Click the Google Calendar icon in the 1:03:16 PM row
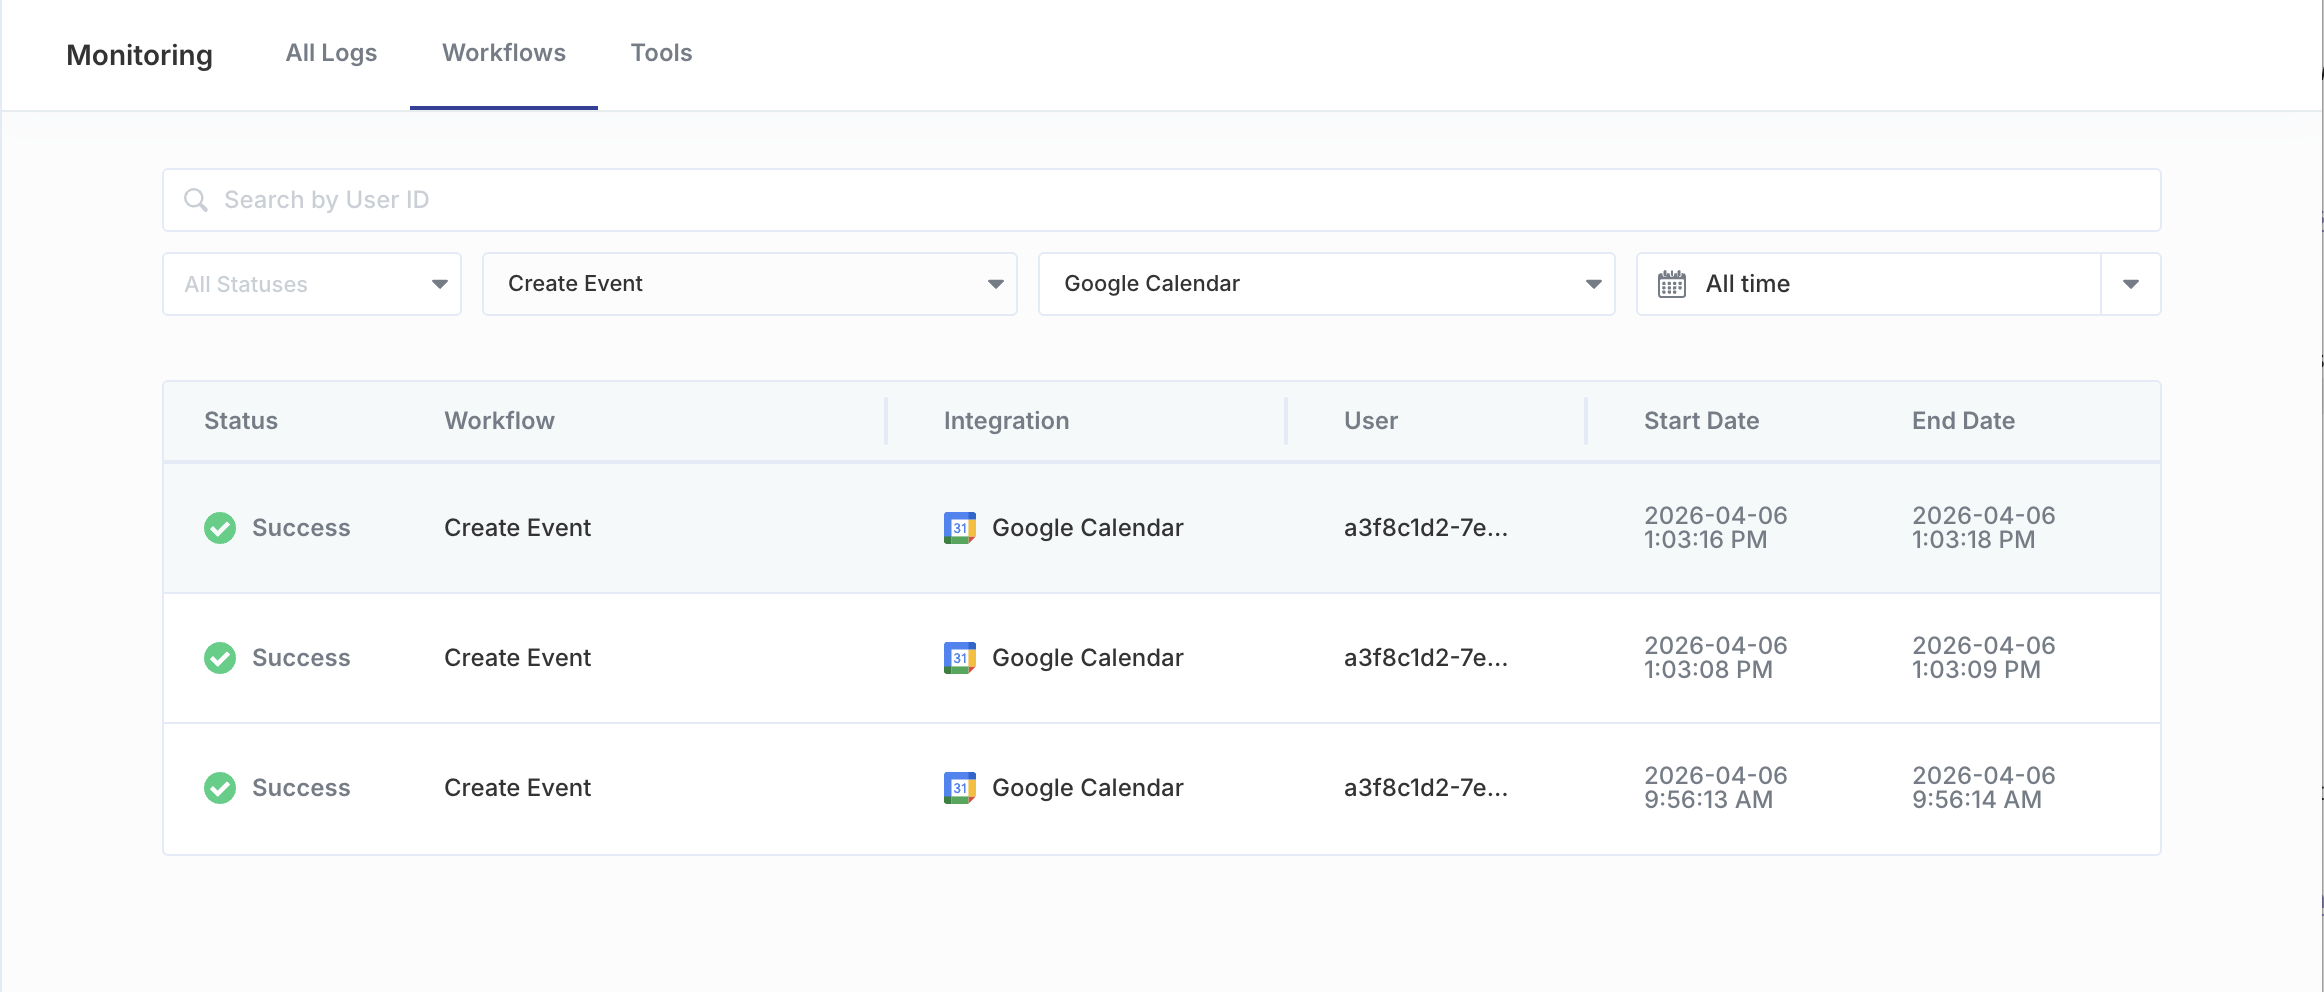 (x=960, y=528)
